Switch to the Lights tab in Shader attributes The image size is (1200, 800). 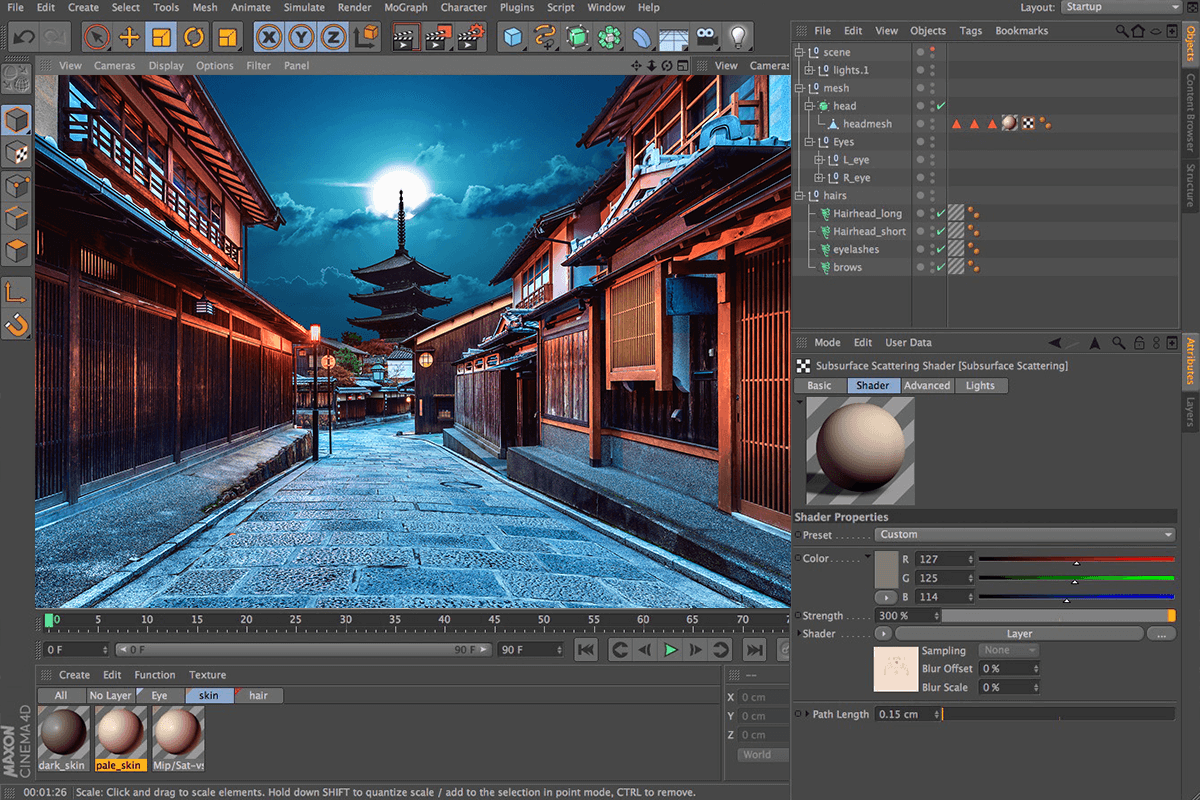[981, 385]
